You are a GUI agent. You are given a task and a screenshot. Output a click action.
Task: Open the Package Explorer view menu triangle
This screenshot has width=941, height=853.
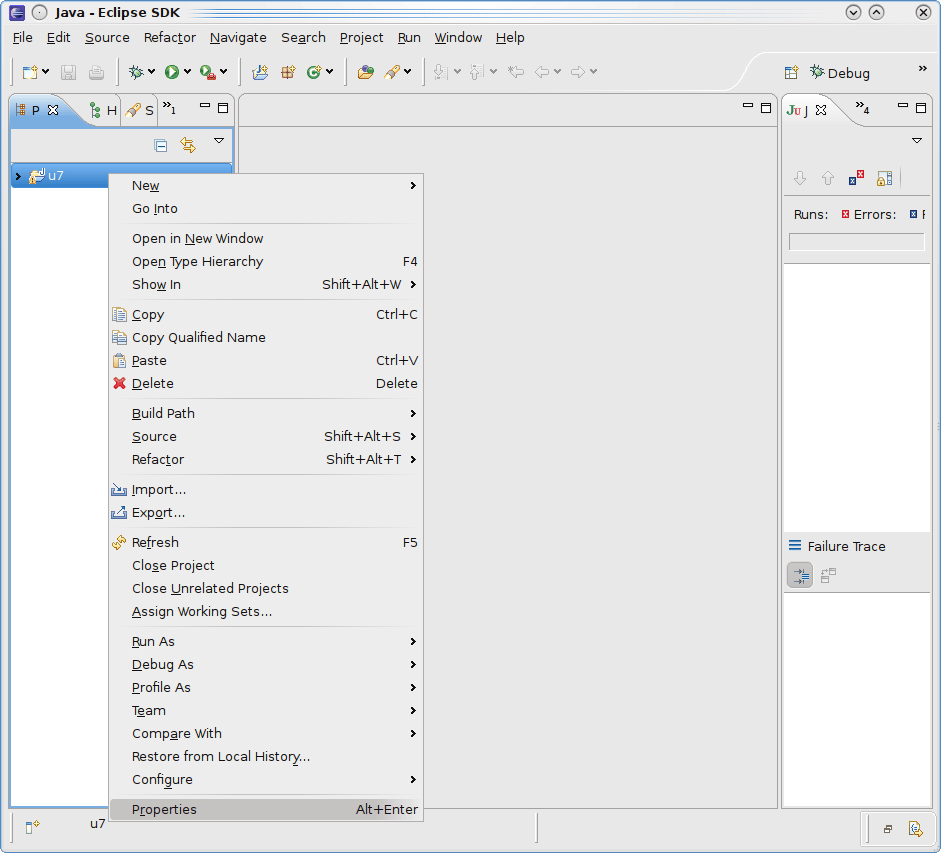pos(219,140)
